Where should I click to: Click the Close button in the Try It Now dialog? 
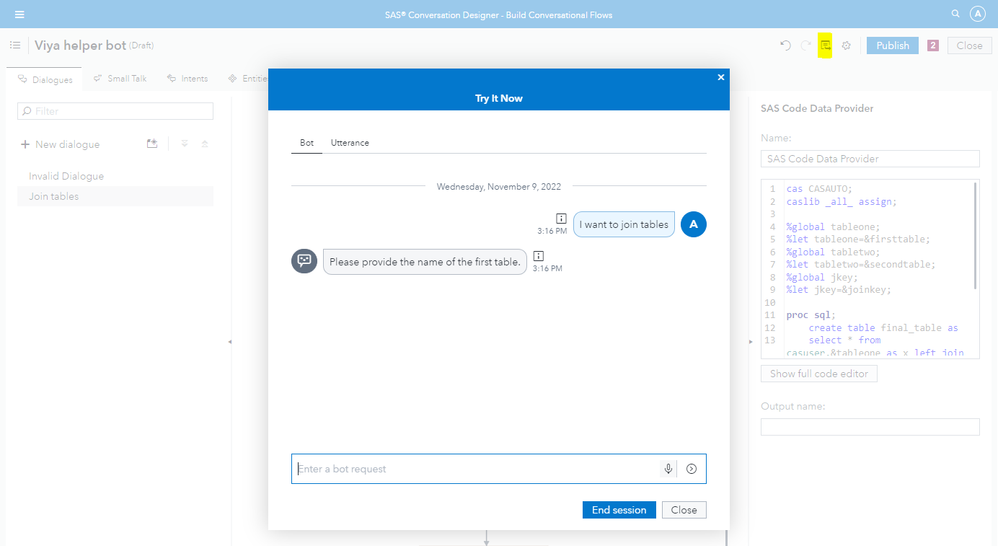pos(684,510)
